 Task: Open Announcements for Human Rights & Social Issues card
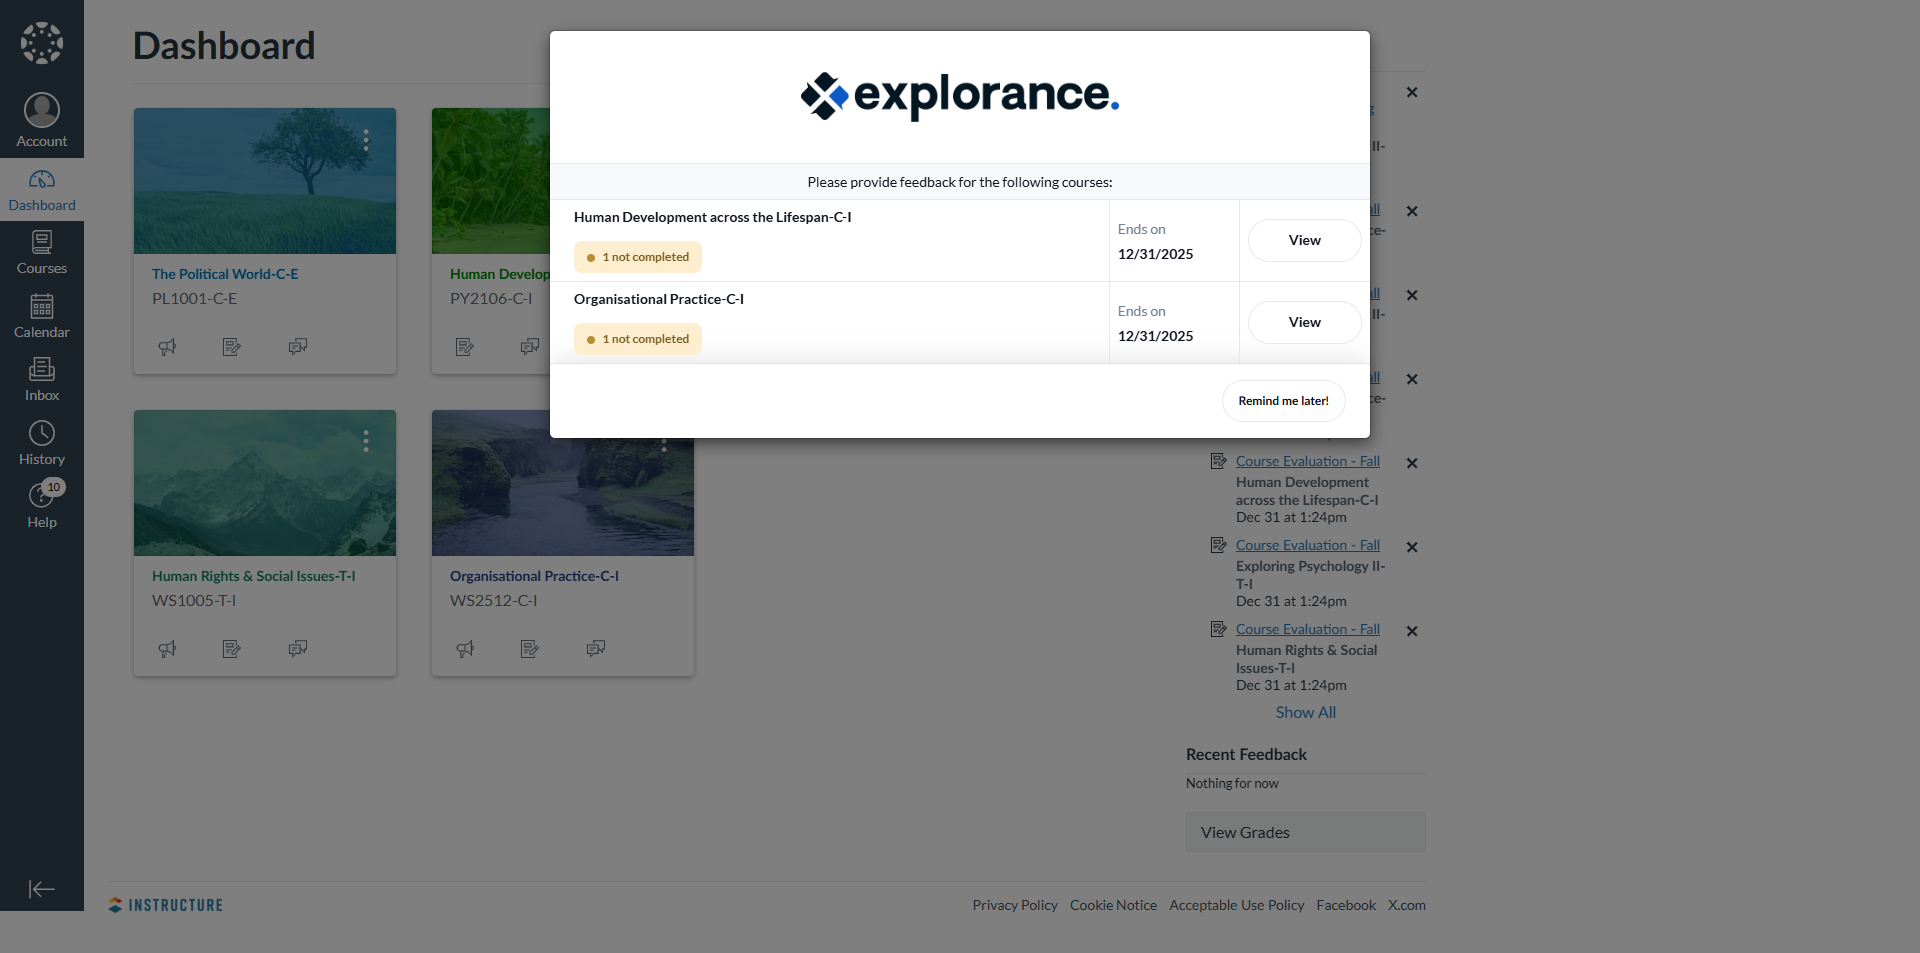167,649
